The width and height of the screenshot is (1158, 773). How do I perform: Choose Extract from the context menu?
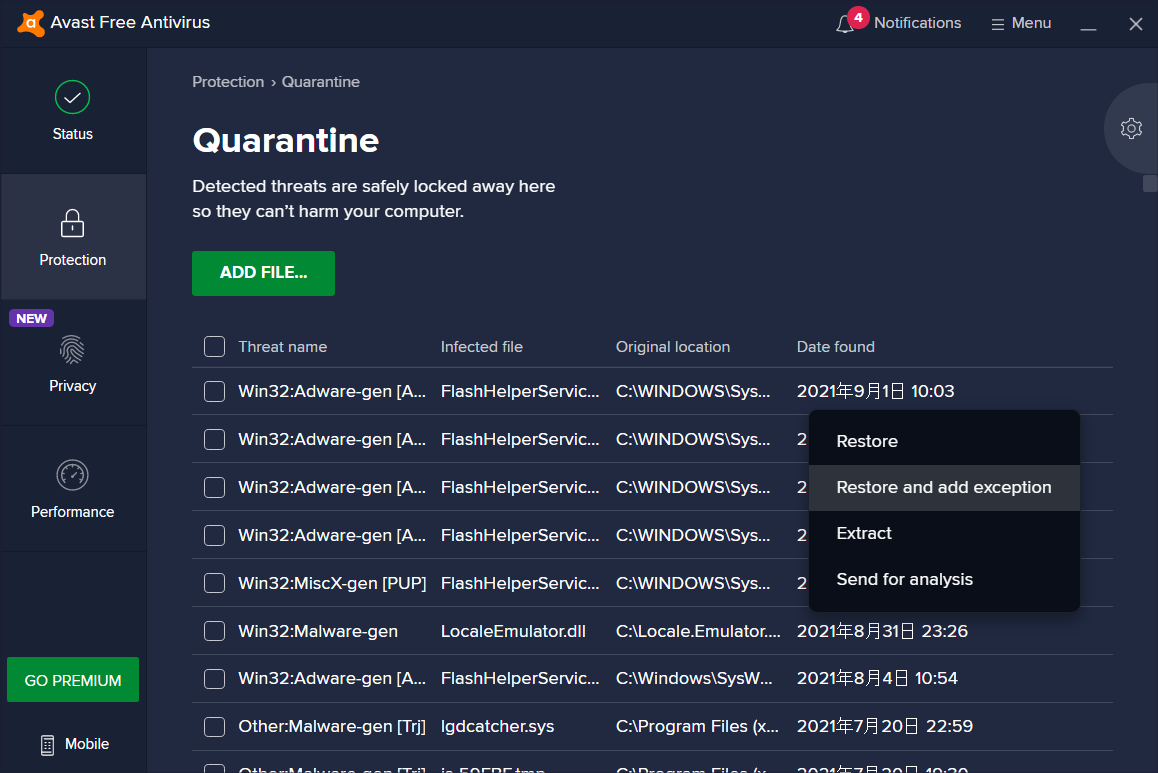pyautogui.click(x=944, y=534)
